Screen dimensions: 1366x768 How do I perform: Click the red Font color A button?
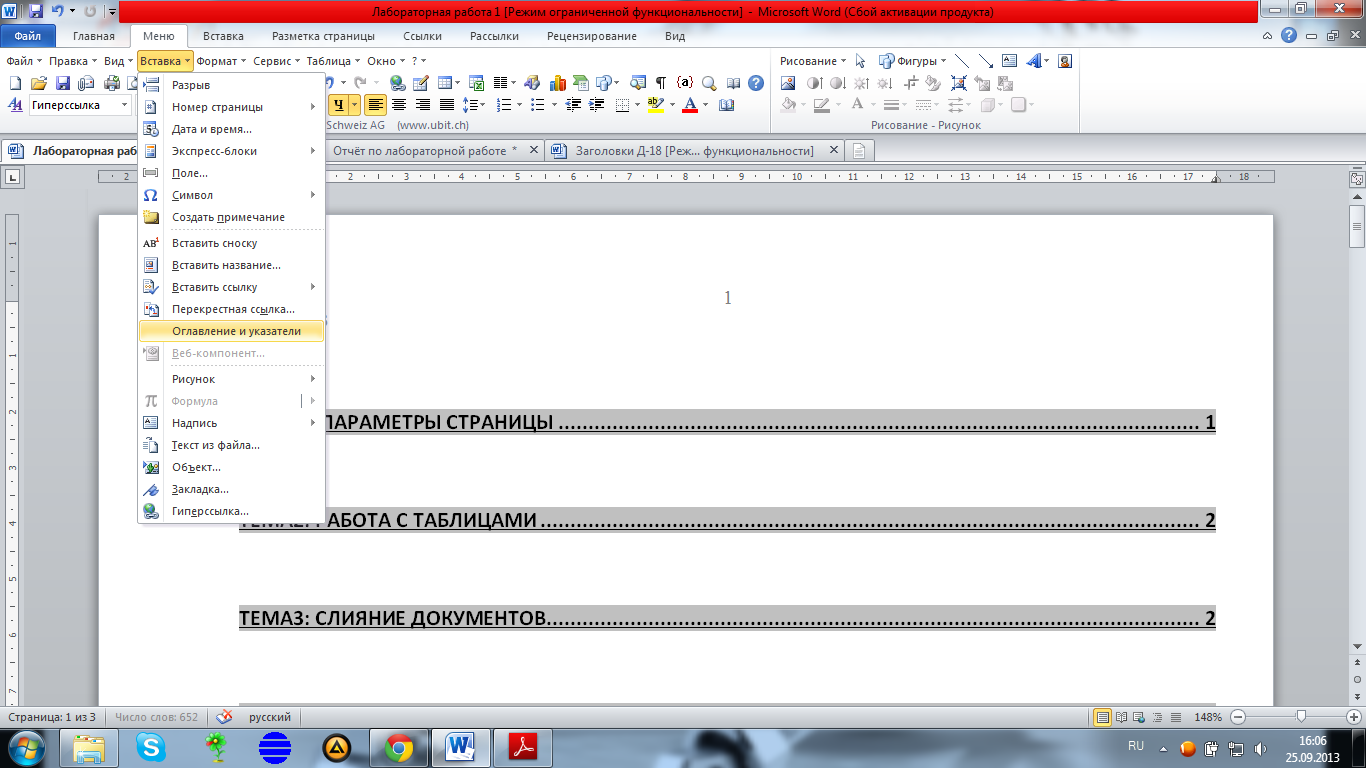[690, 104]
